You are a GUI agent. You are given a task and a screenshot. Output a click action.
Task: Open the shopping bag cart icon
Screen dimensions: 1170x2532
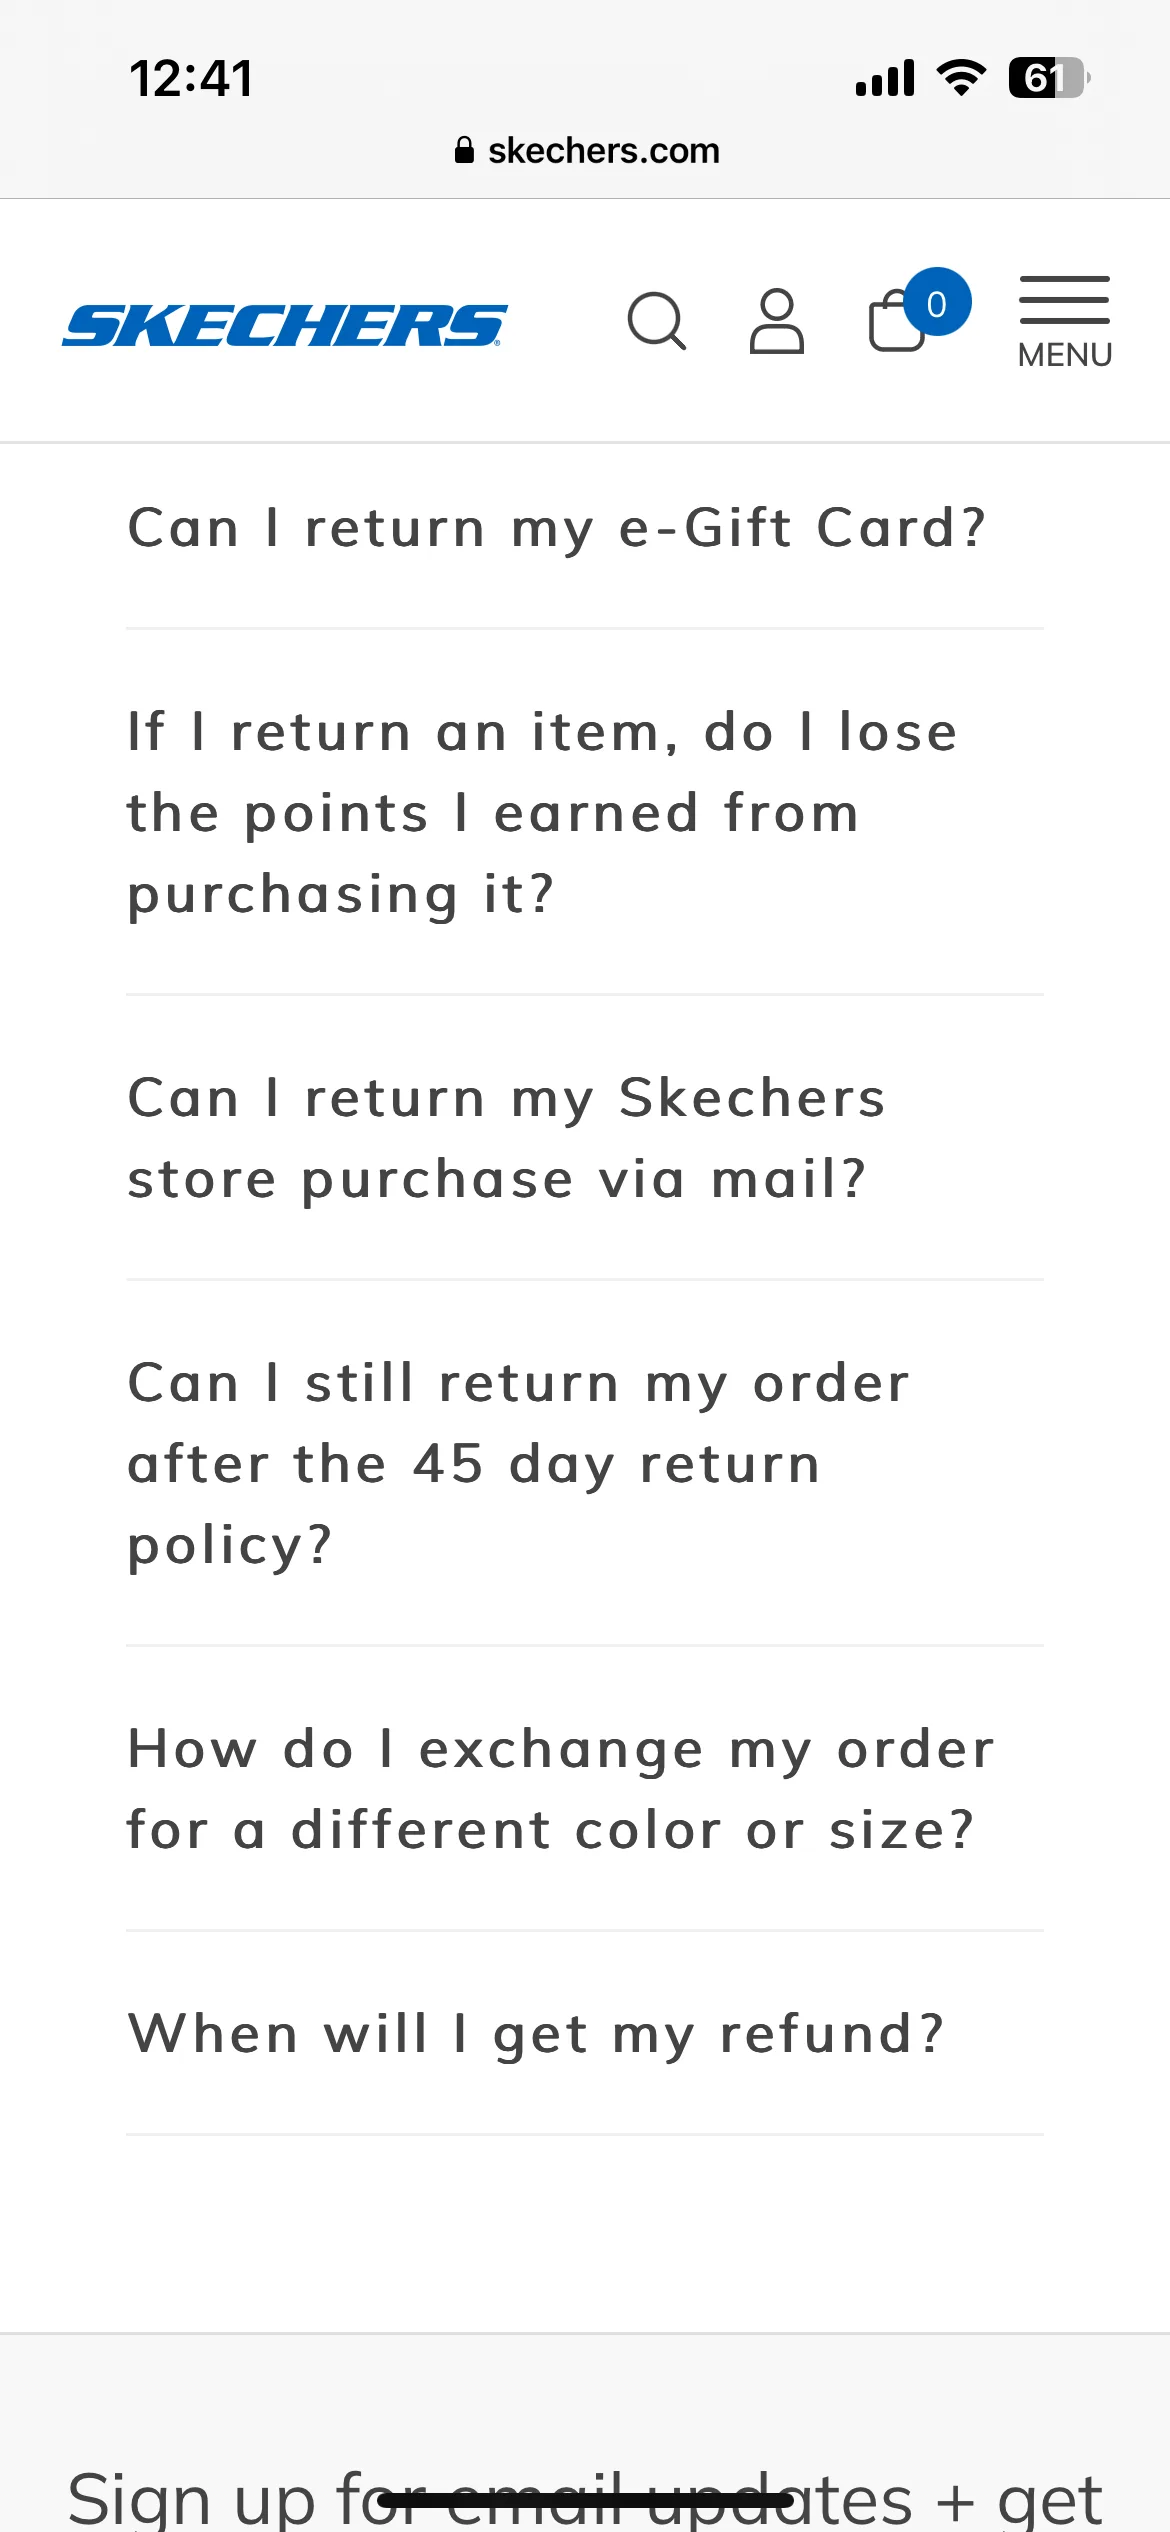(897, 321)
